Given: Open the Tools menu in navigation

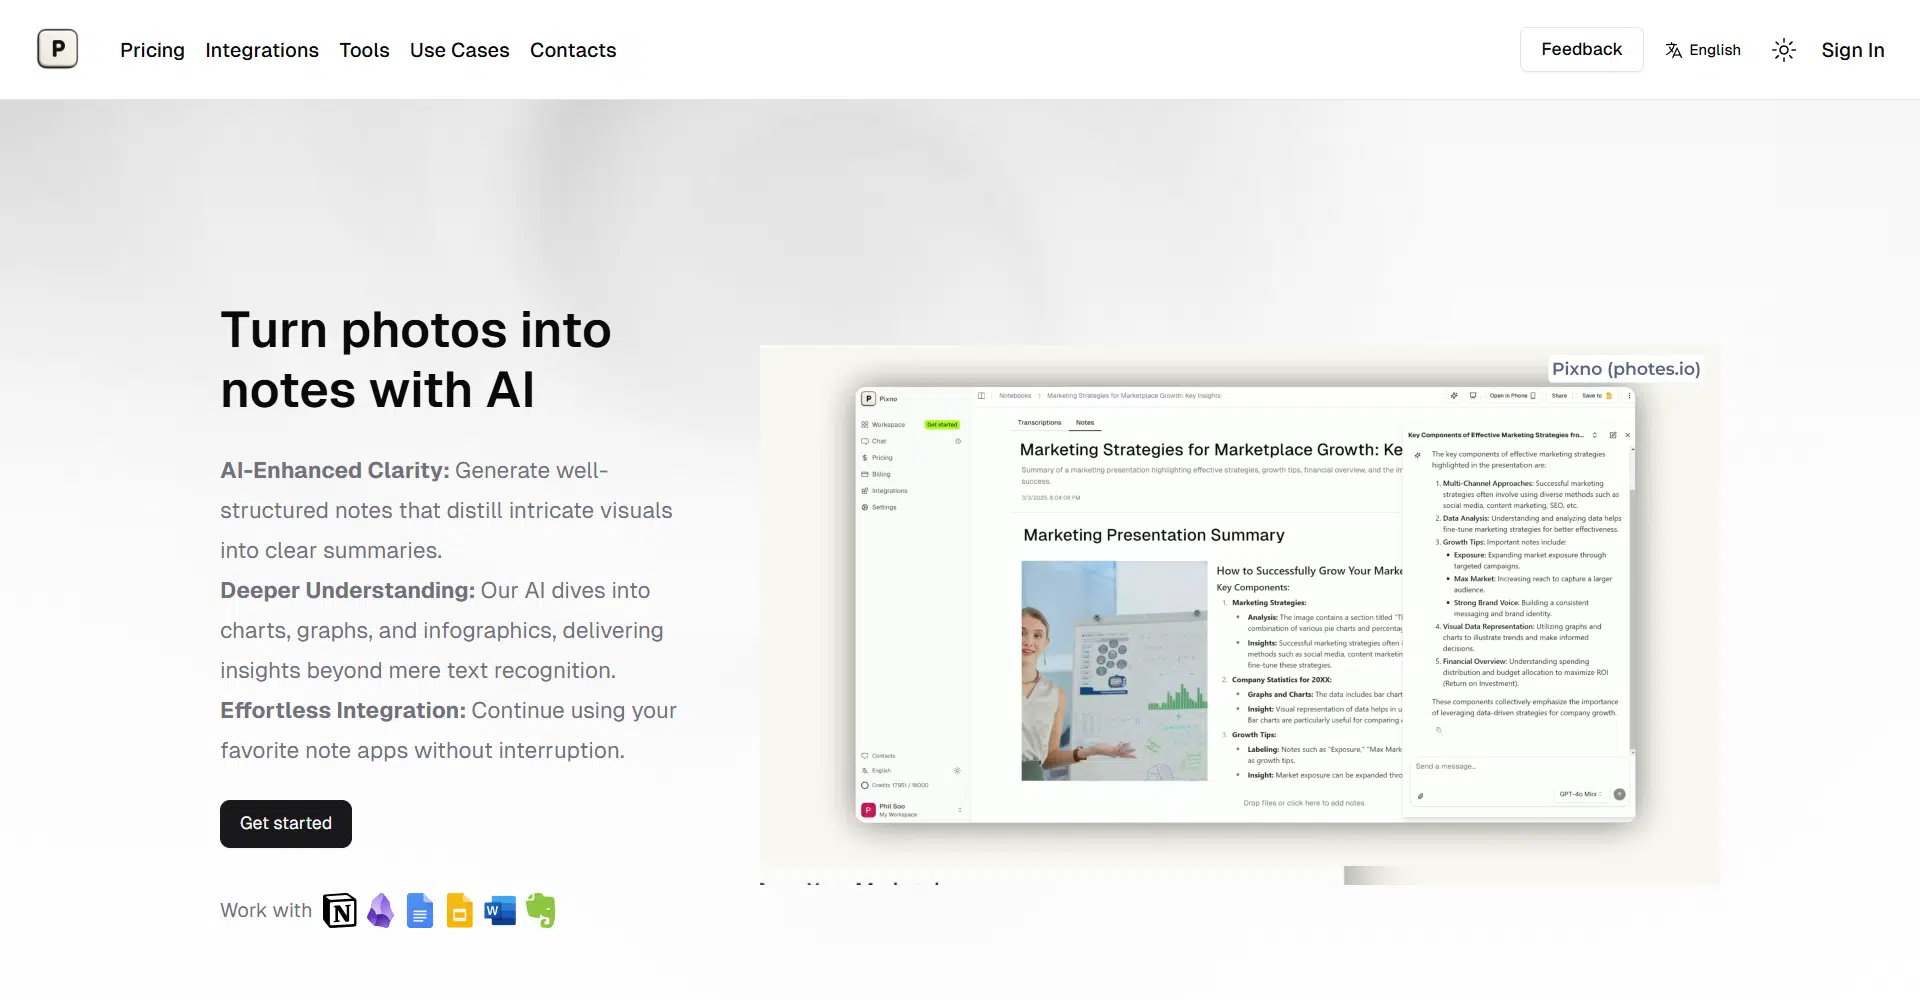Looking at the screenshot, I should (364, 50).
